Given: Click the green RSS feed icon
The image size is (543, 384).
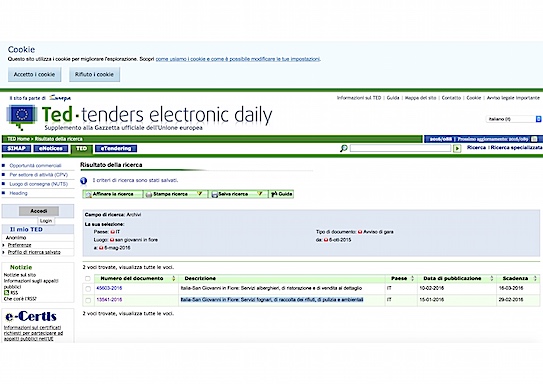Looking at the screenshot, I should (6, 293).
